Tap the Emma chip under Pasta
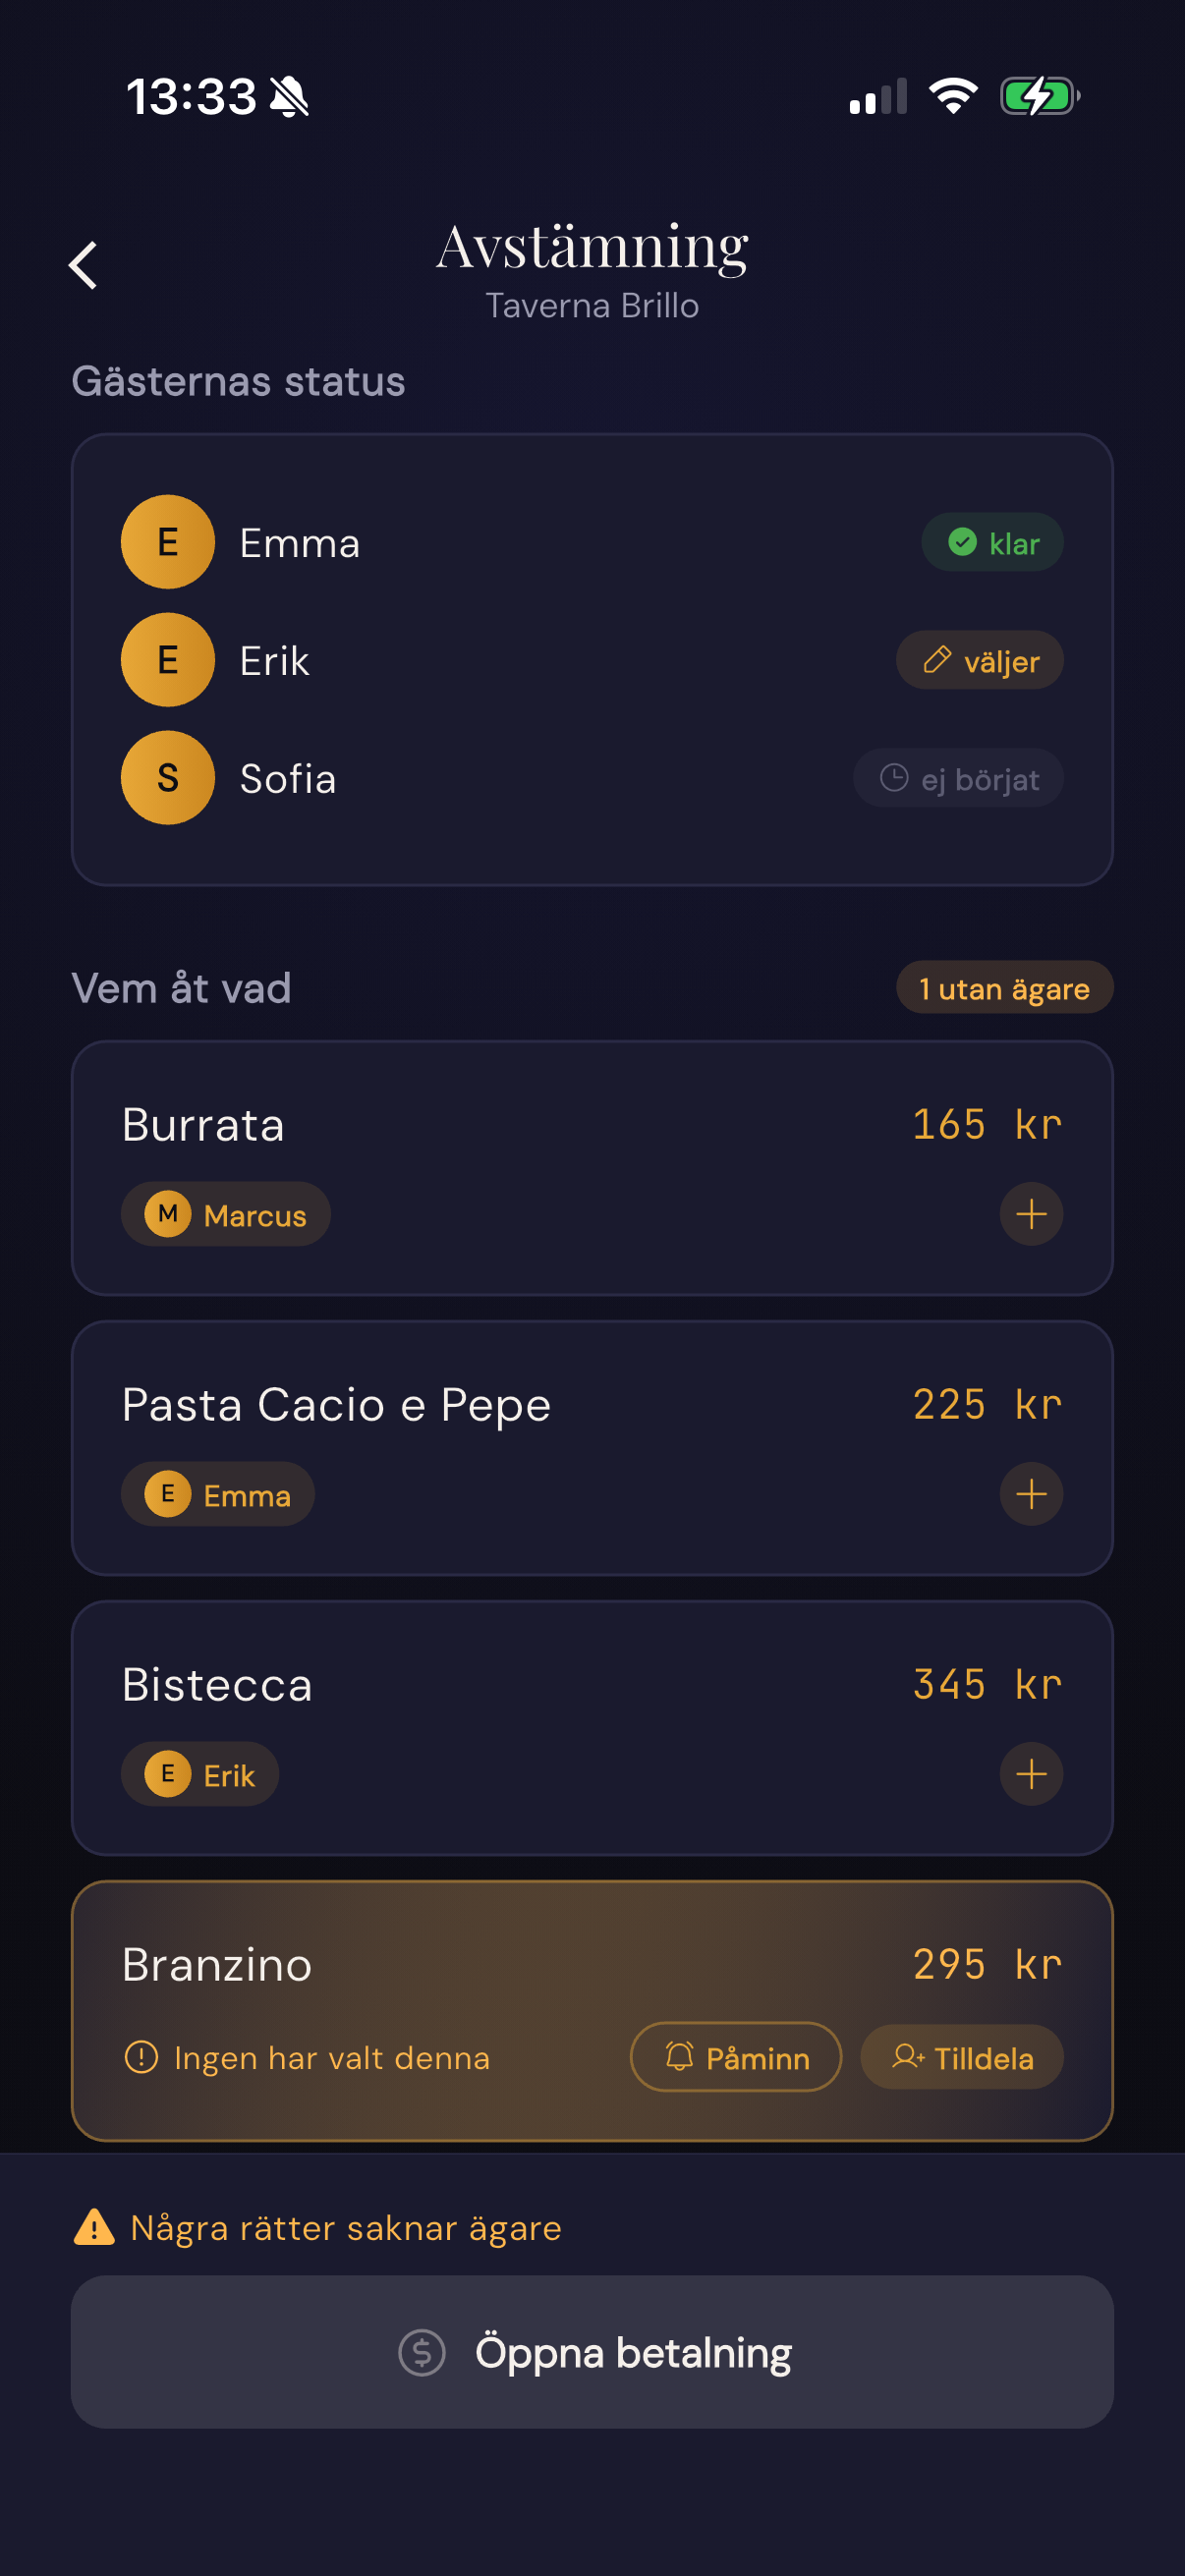Viewport: 1185px width, 2576px height. pyautogui.click(x=218, y=1495)
